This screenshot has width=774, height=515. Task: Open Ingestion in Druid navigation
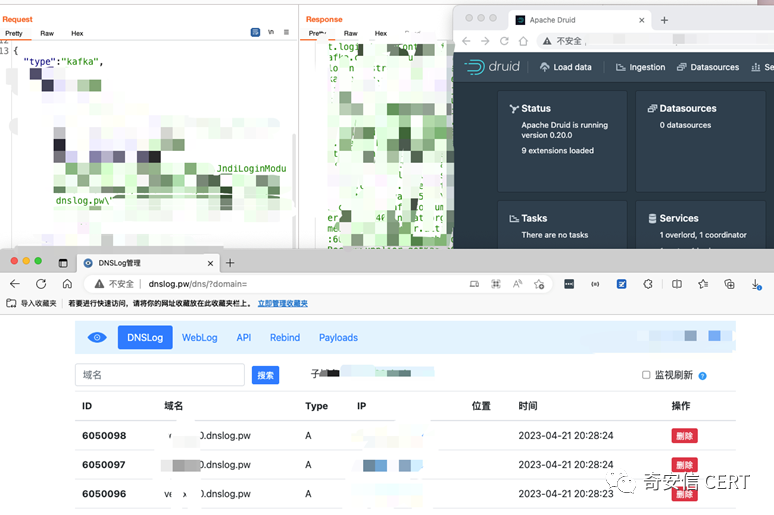click(x=641, y=67)
